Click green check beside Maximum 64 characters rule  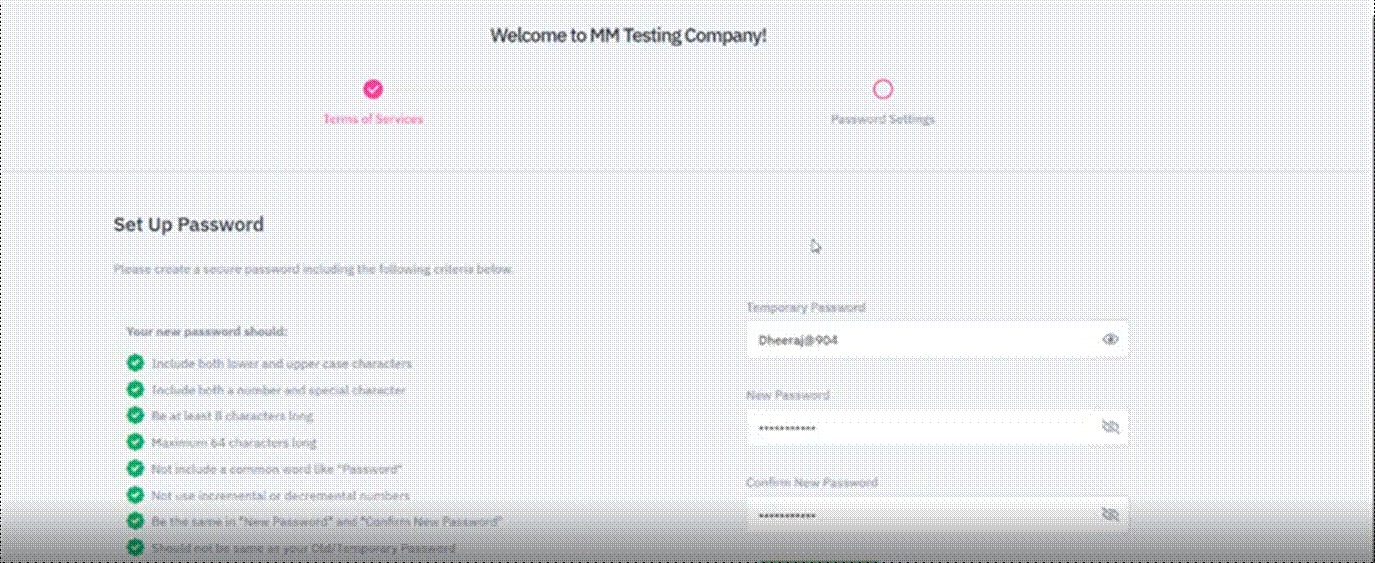[135, 441]
